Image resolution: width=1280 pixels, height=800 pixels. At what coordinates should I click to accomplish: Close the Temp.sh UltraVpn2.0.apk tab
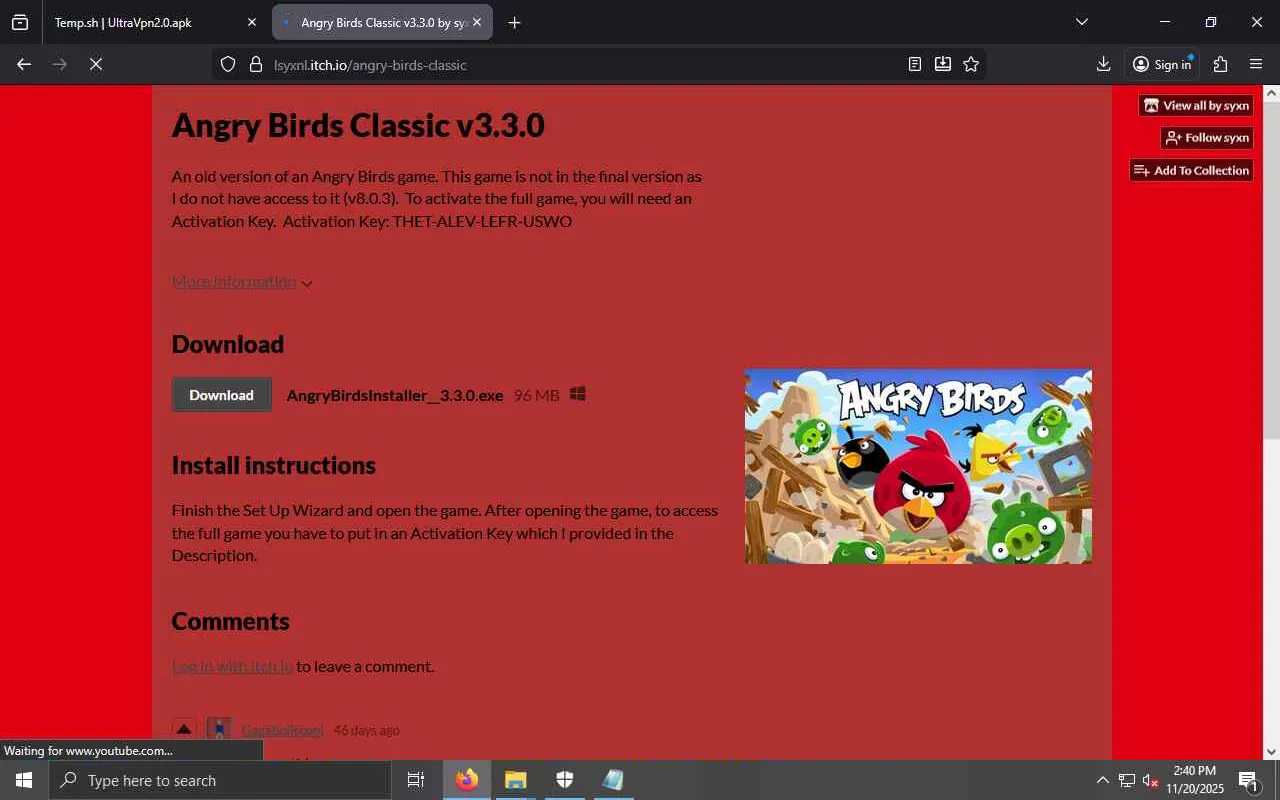[251, 22]
